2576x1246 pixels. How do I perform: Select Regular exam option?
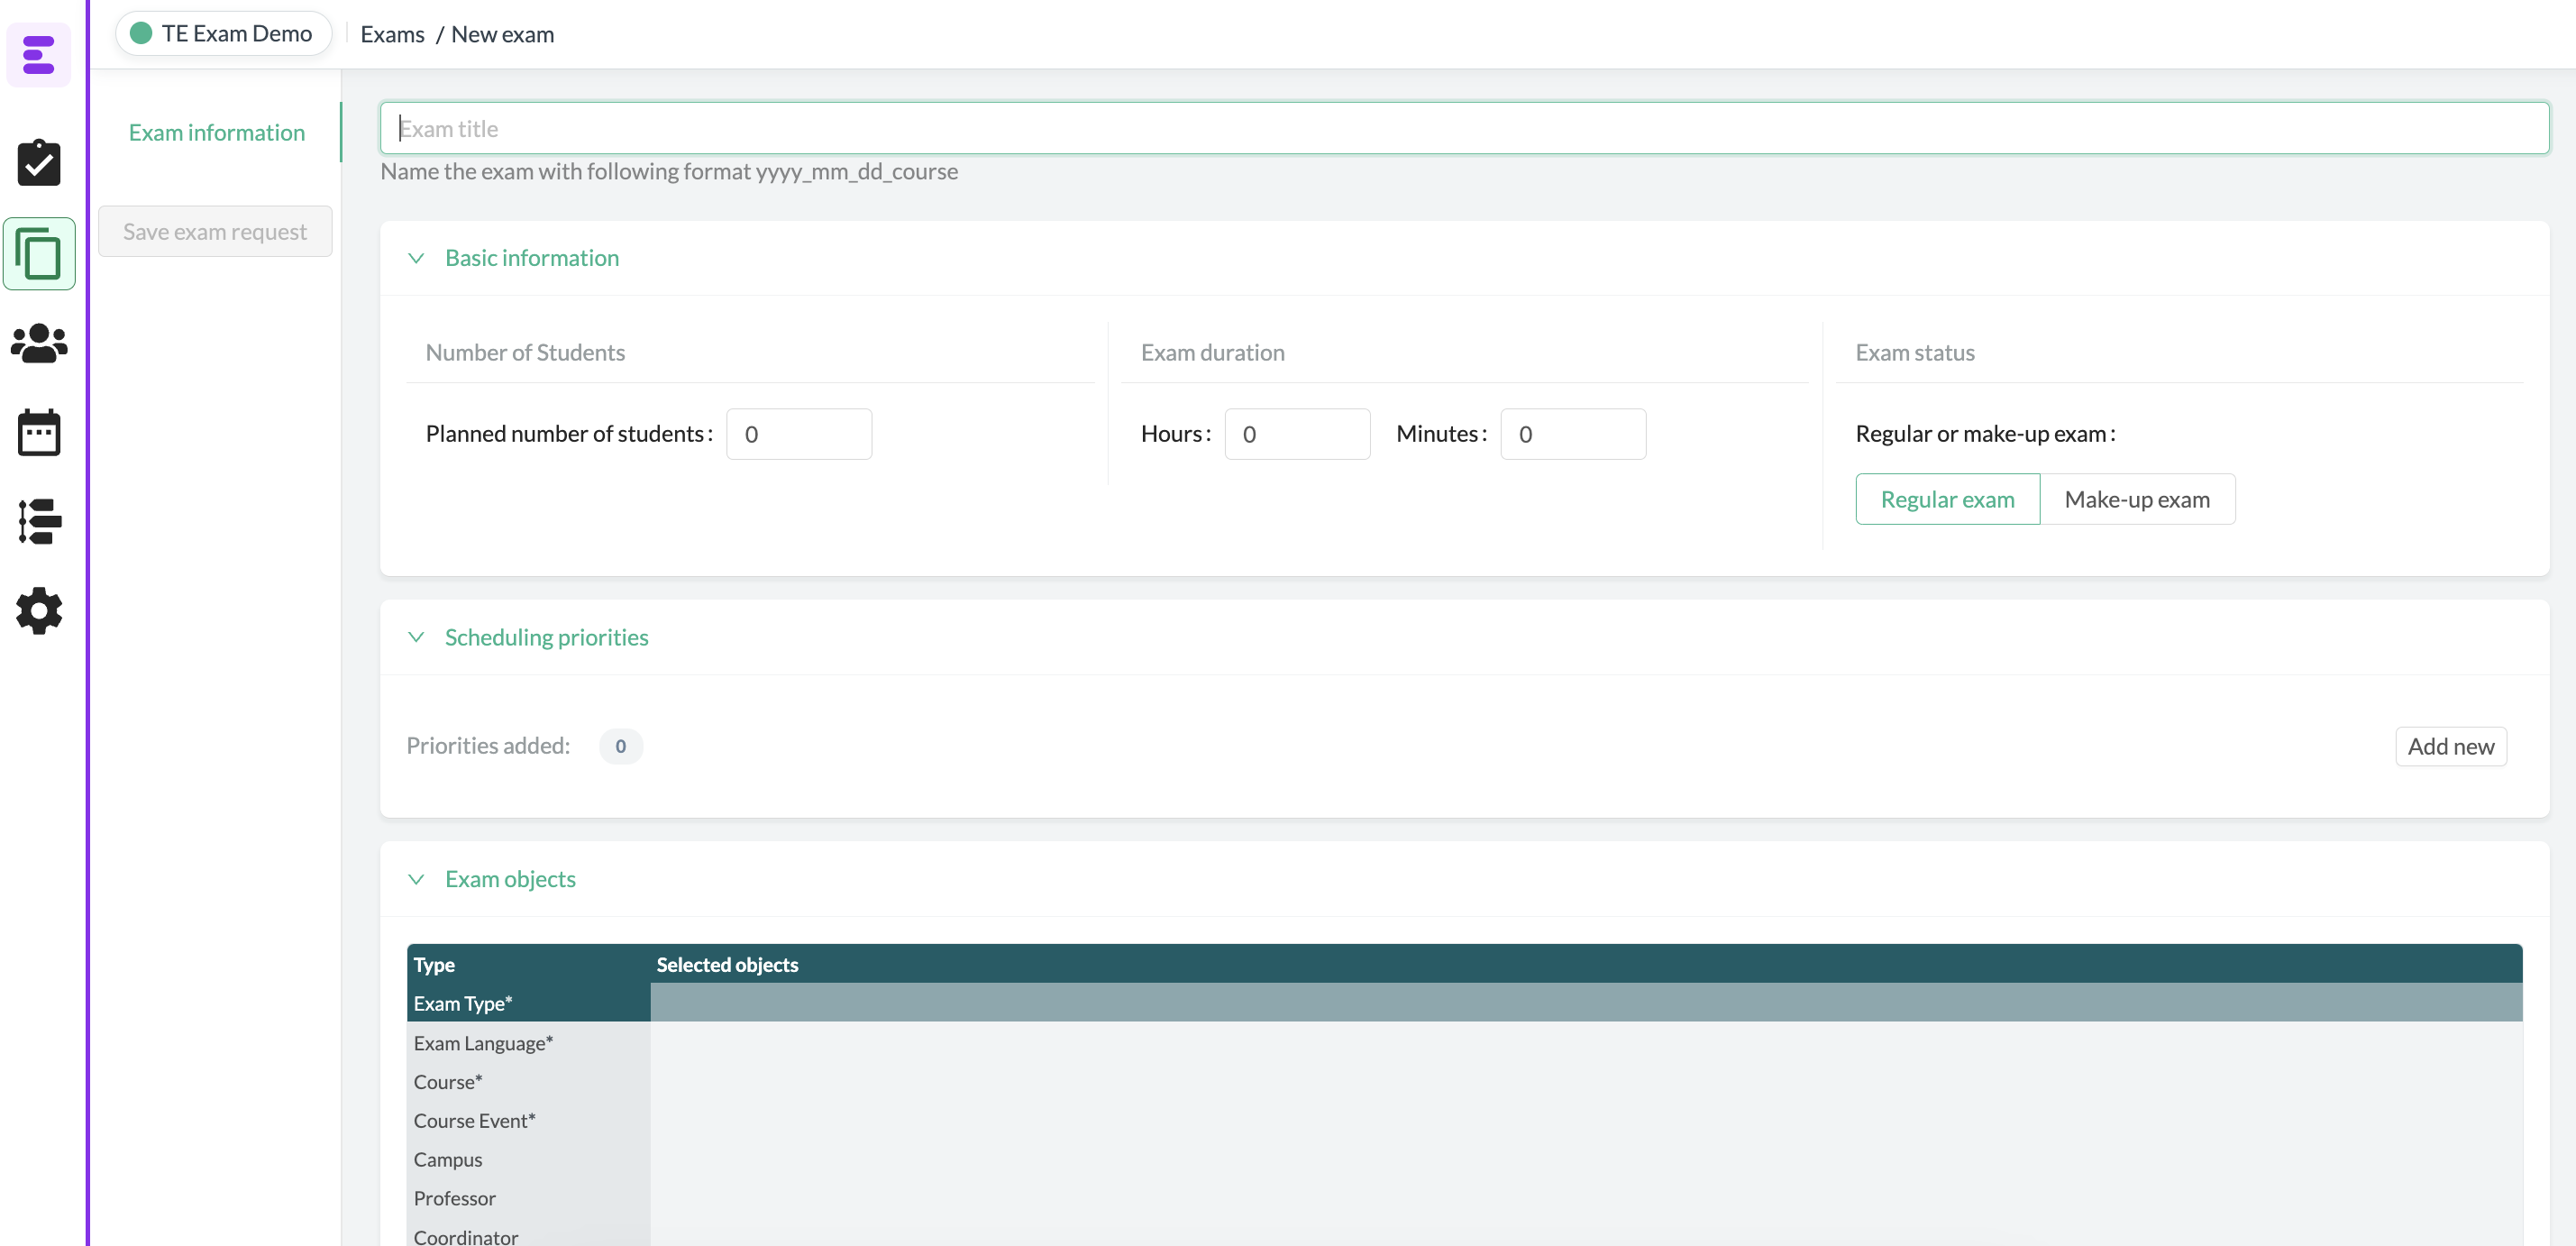(1947, 499)
